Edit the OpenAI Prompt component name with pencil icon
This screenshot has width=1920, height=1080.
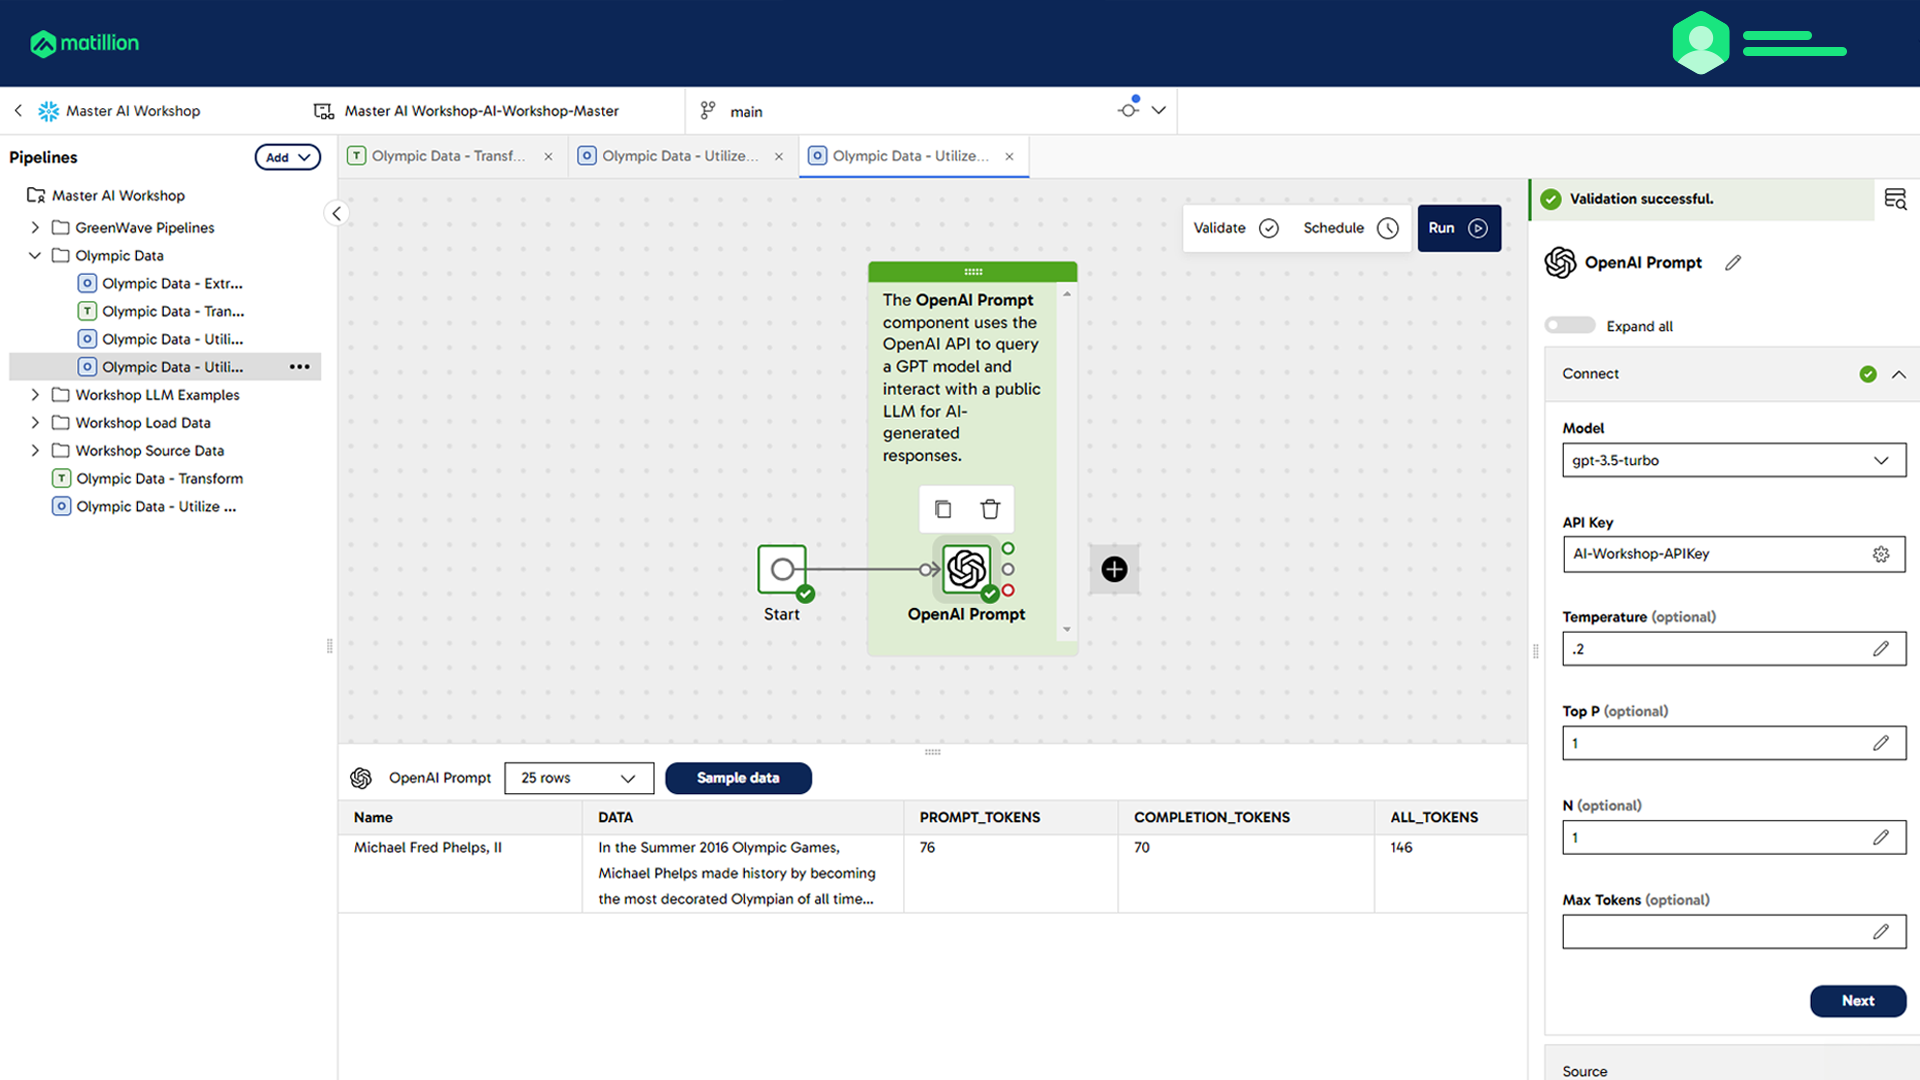point(1733,262)
